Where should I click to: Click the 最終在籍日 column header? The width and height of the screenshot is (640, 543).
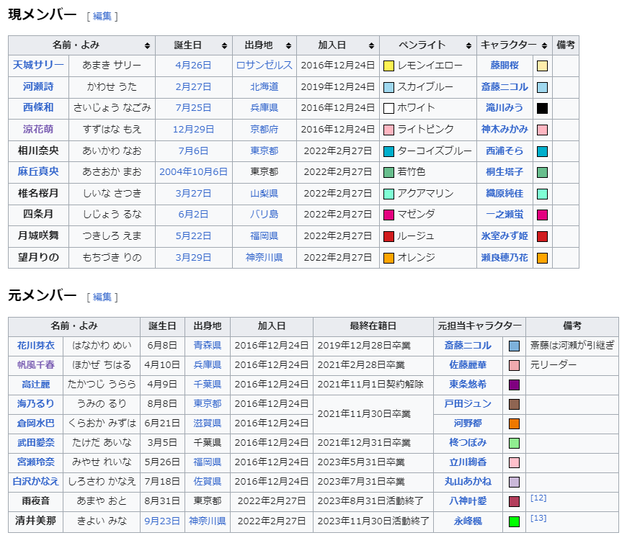[x=373, y=326]
